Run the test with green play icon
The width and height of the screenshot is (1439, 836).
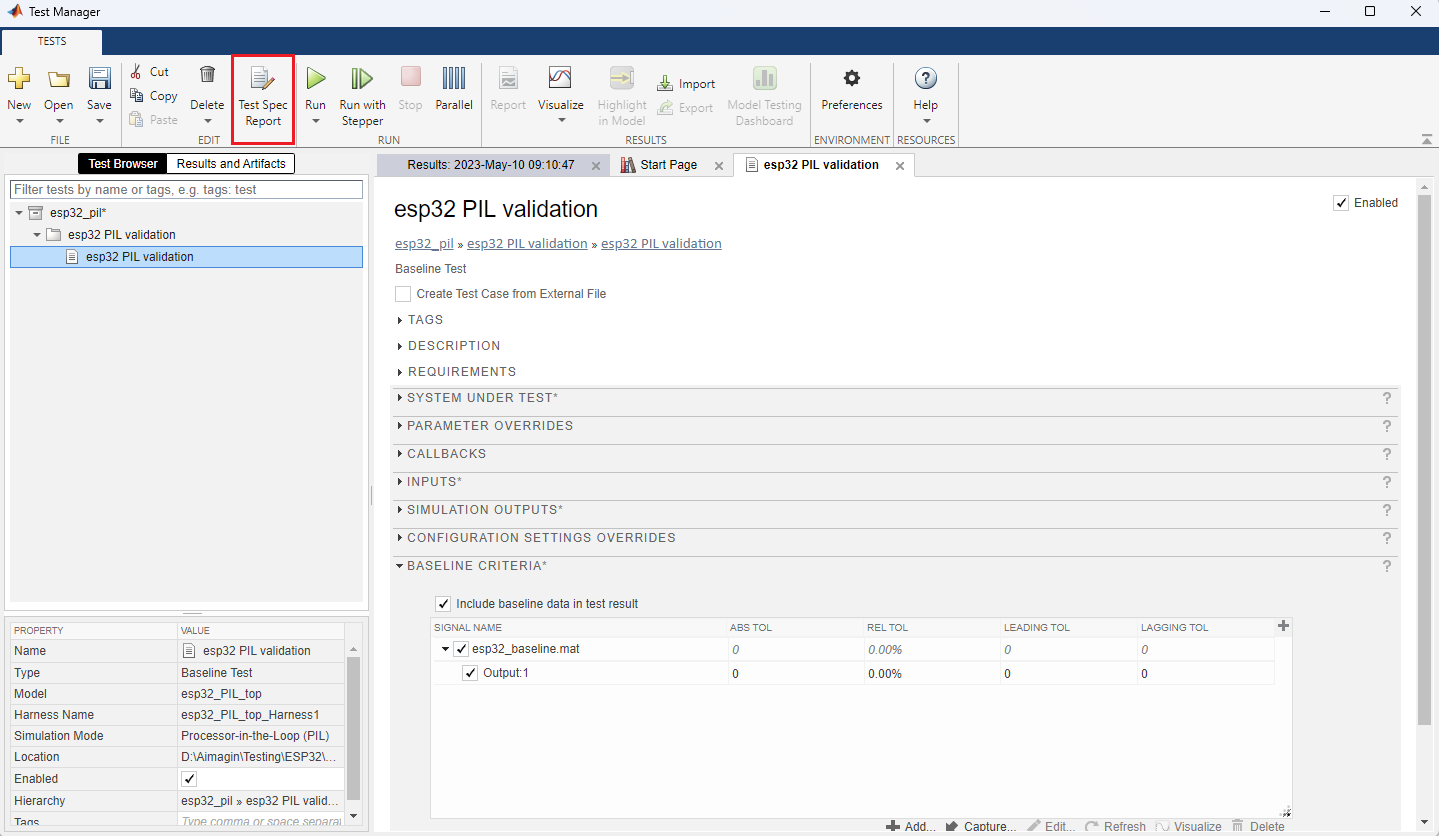pyautogui.click(x=316, y=78)
